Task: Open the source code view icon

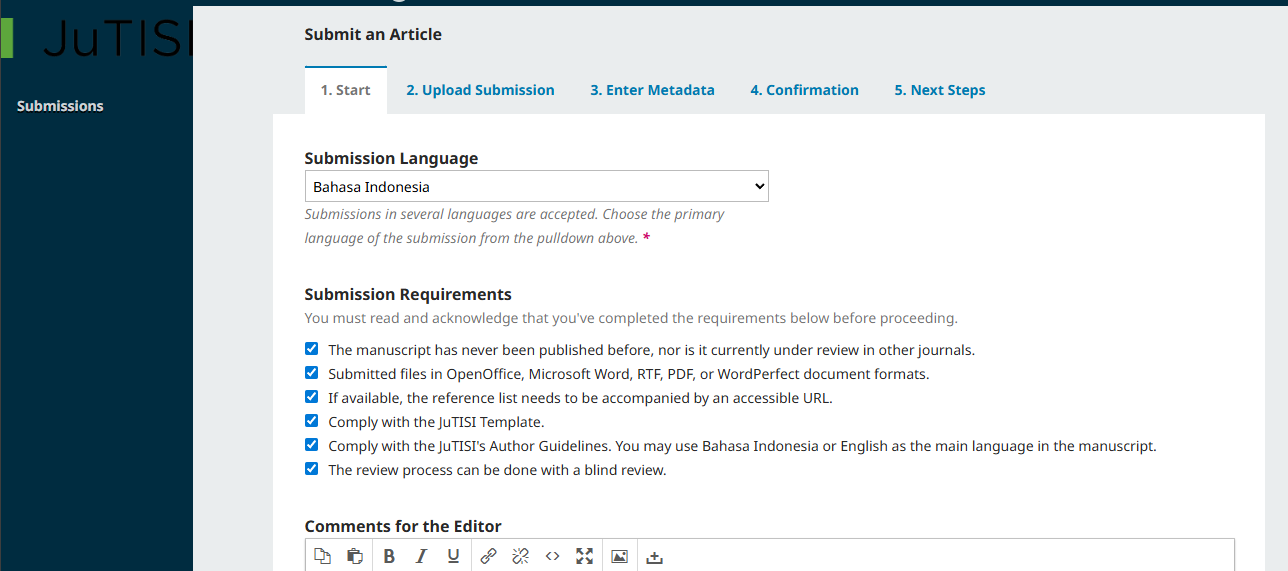Action: (552, 556)
